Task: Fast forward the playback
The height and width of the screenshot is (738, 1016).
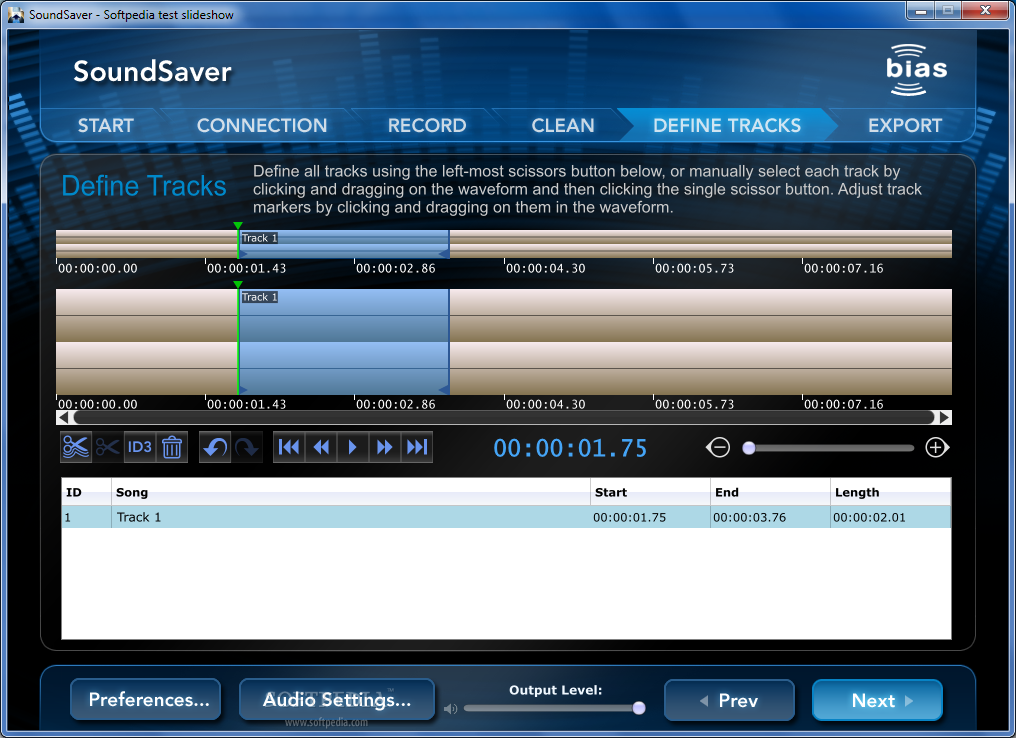Action: 384,447
